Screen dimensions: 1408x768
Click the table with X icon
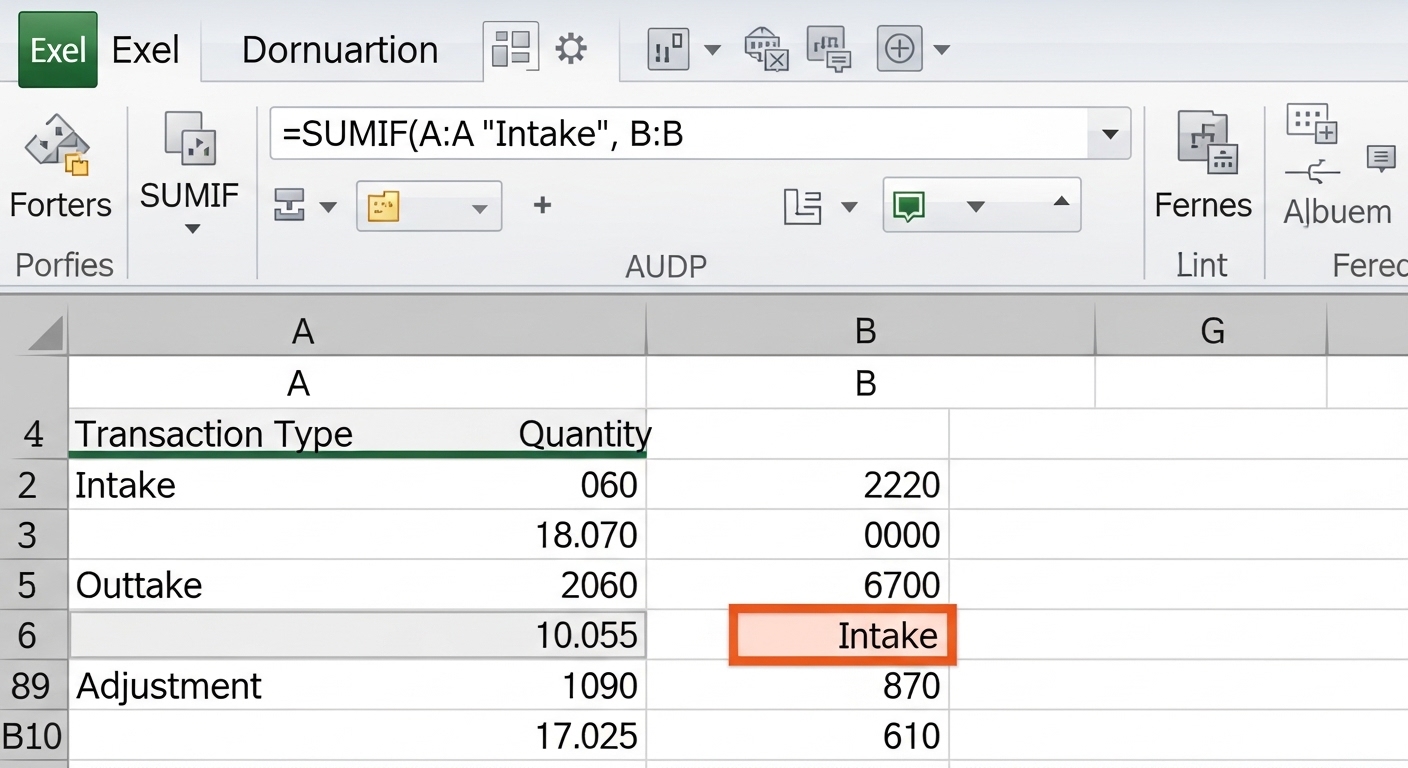tap(767, 49)
